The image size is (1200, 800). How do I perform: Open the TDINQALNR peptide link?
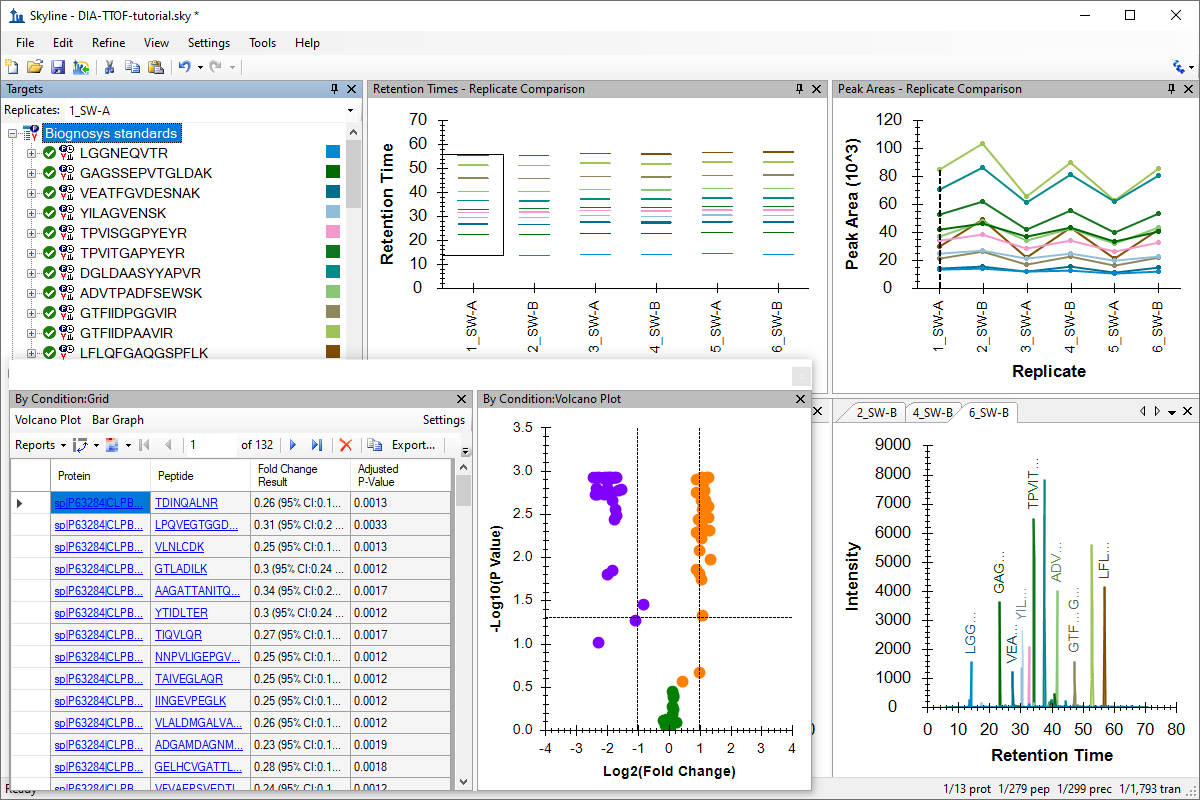click(186, 503)
